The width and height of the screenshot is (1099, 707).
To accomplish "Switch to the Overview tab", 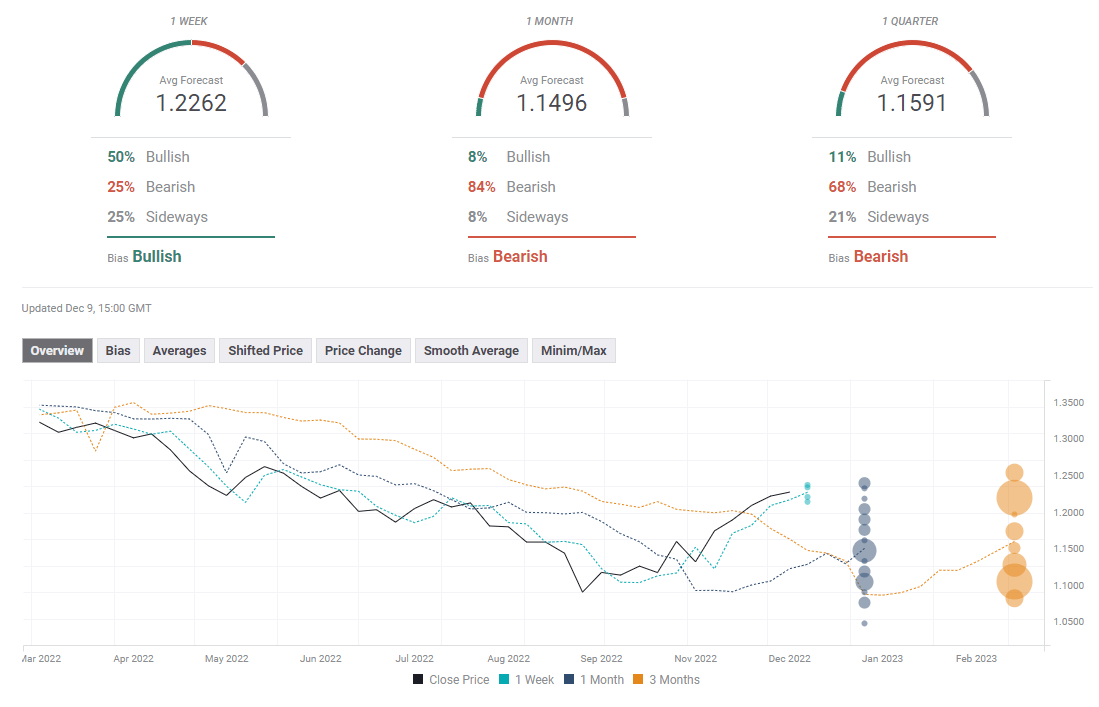I will (x=58, y=350).
